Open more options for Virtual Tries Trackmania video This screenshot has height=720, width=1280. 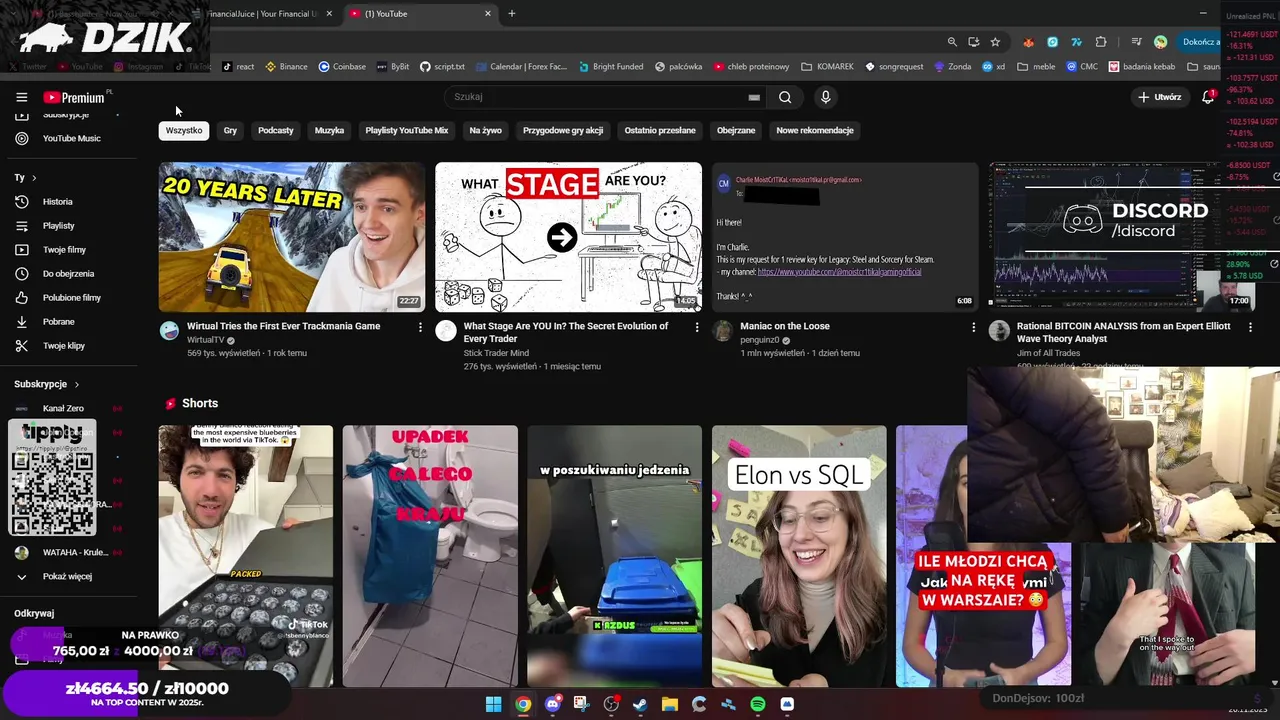[x=420, y=327]
